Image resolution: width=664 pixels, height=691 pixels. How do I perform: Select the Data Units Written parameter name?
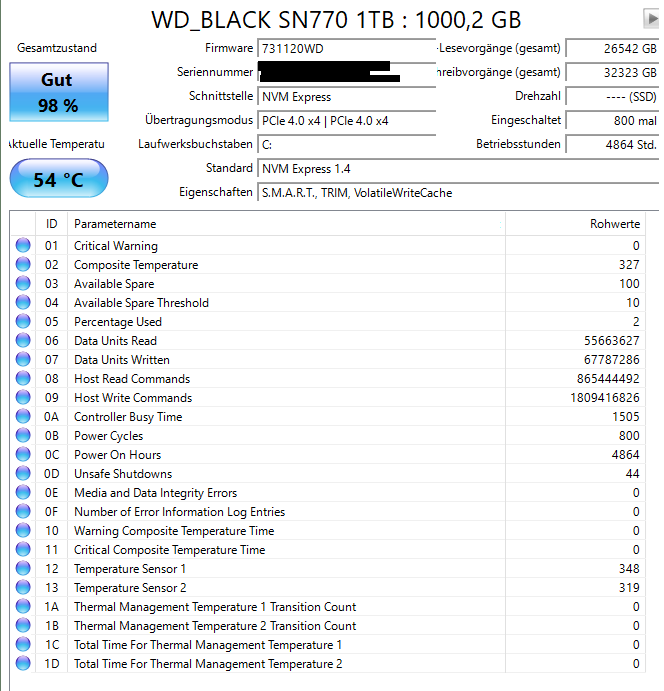[x=122, y=360]
